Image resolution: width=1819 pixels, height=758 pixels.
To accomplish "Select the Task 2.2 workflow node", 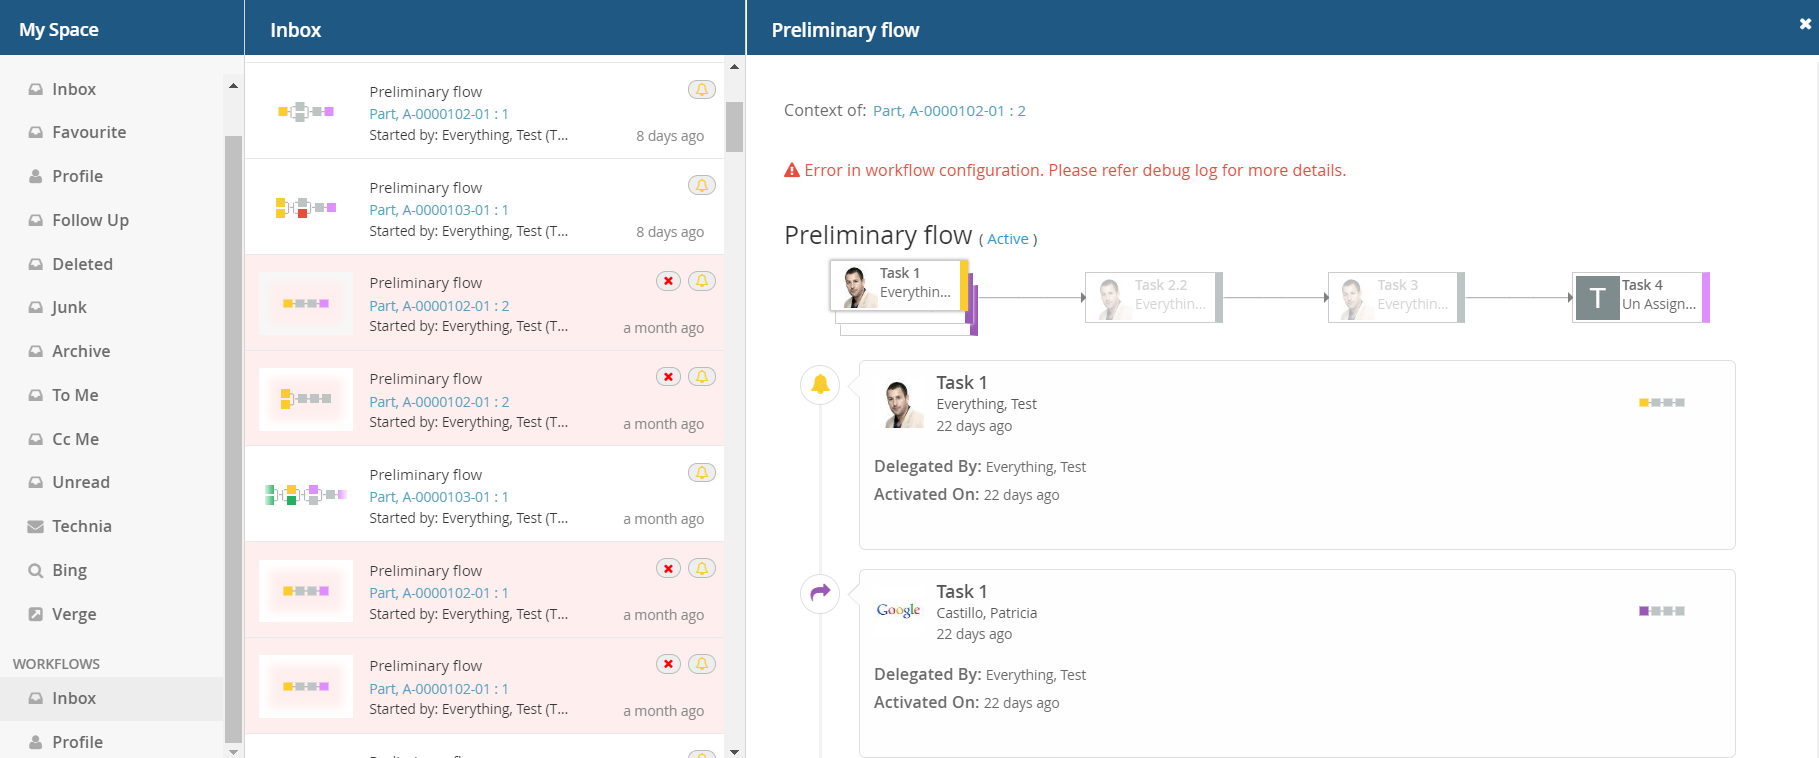I will (x=1153, y=297).
